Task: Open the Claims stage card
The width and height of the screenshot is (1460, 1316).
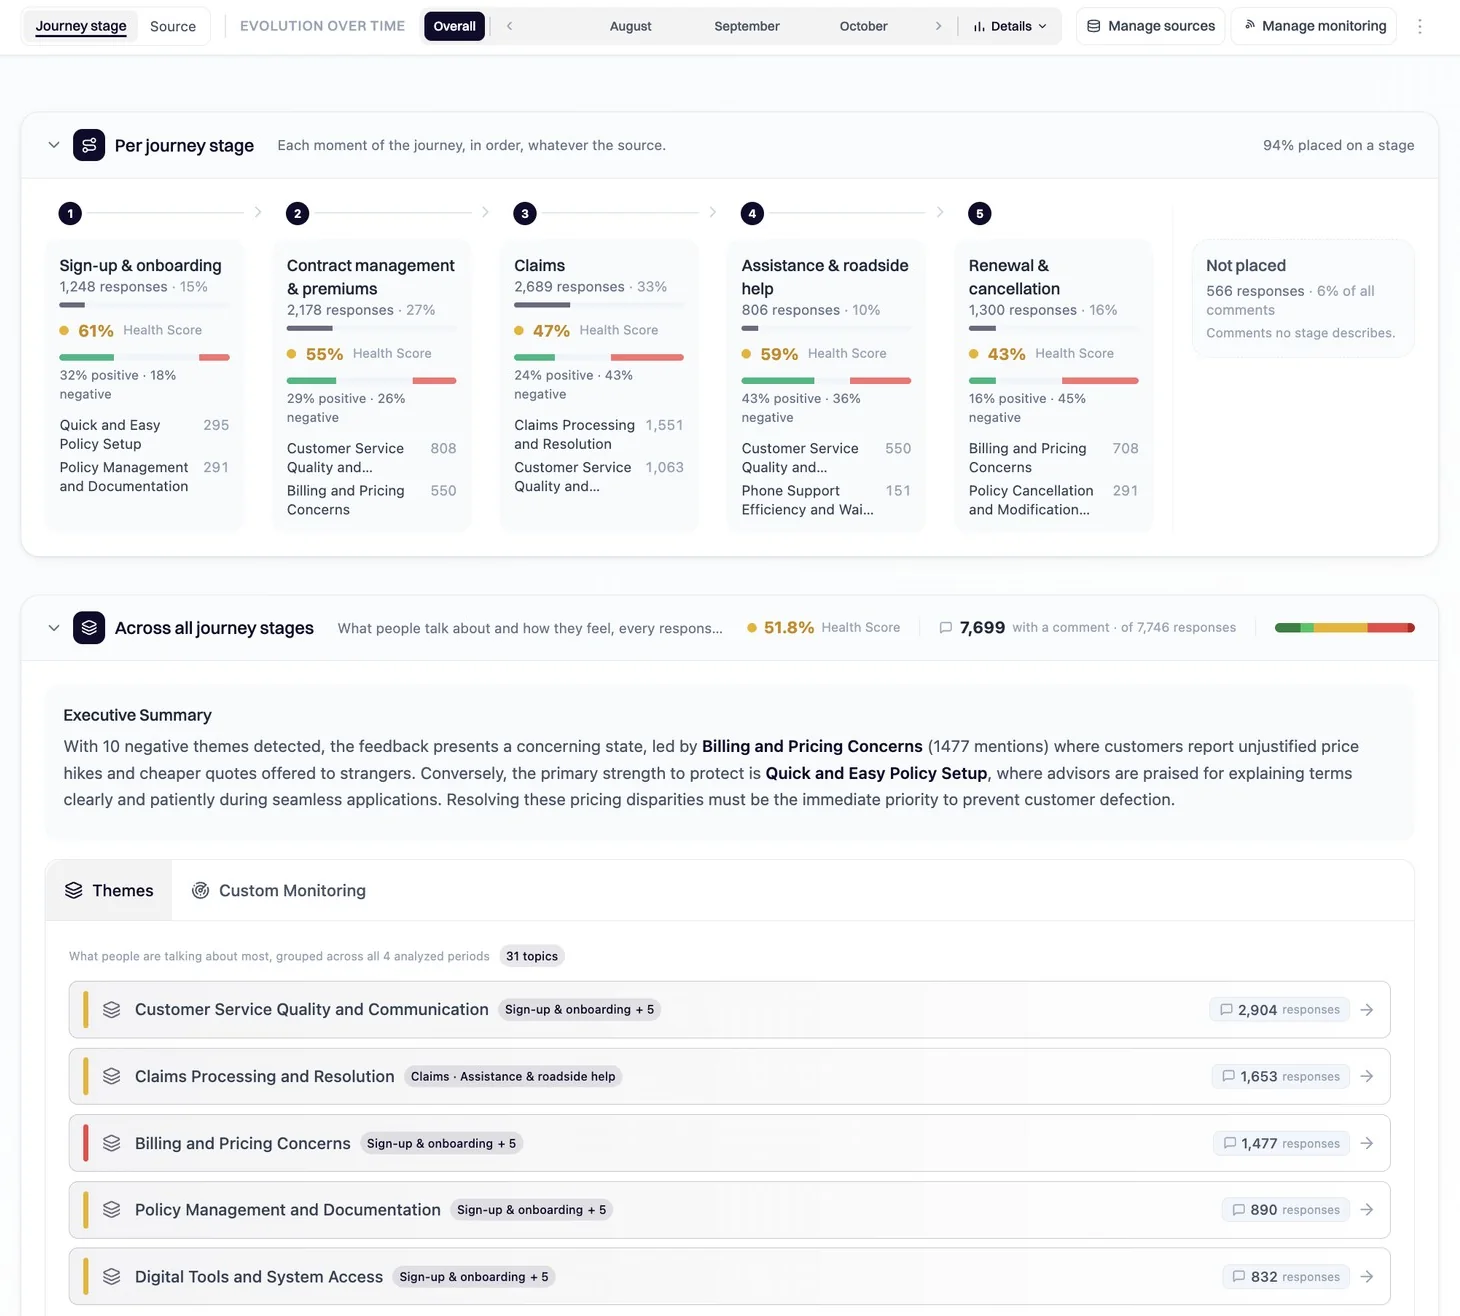Action: pyautogui.click(x=599, y=385)
